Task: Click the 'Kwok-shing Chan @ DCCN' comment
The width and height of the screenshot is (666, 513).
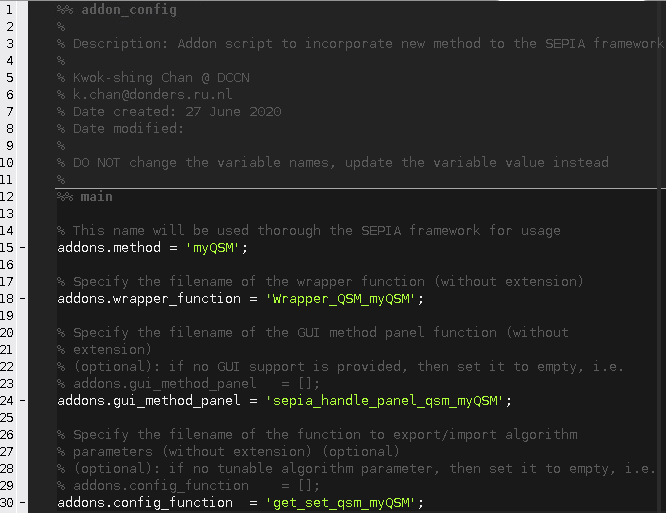Action: click(153, 78)
